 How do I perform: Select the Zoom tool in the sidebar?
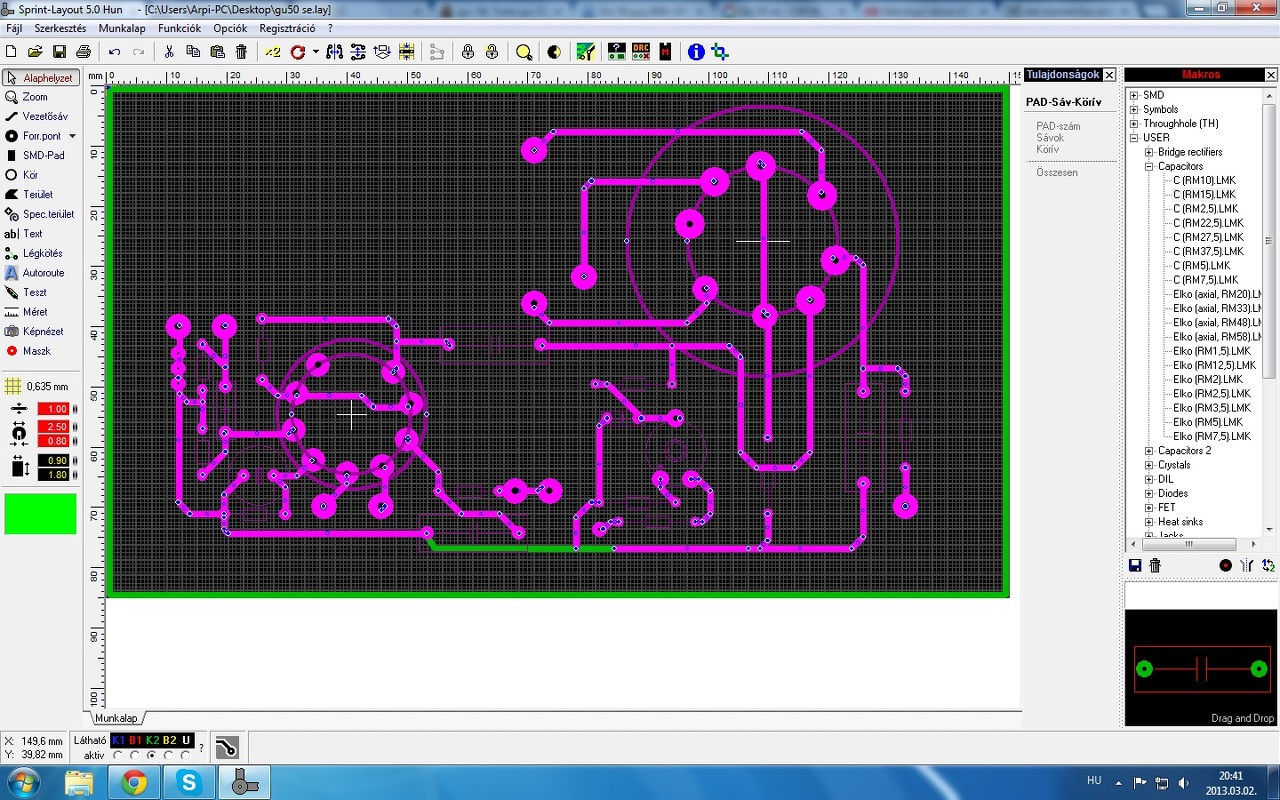27,97
